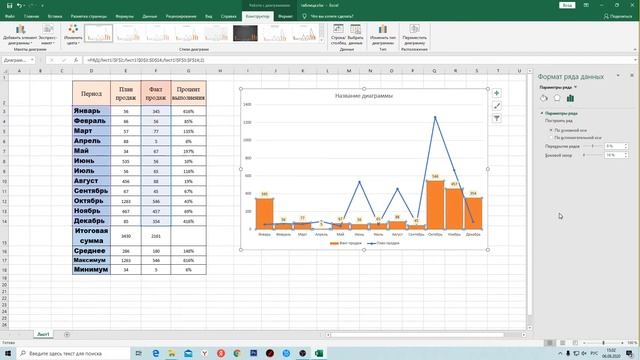Select the Лист1 sheet tab
The image size is (640, 360).
[x=43, y=334]
